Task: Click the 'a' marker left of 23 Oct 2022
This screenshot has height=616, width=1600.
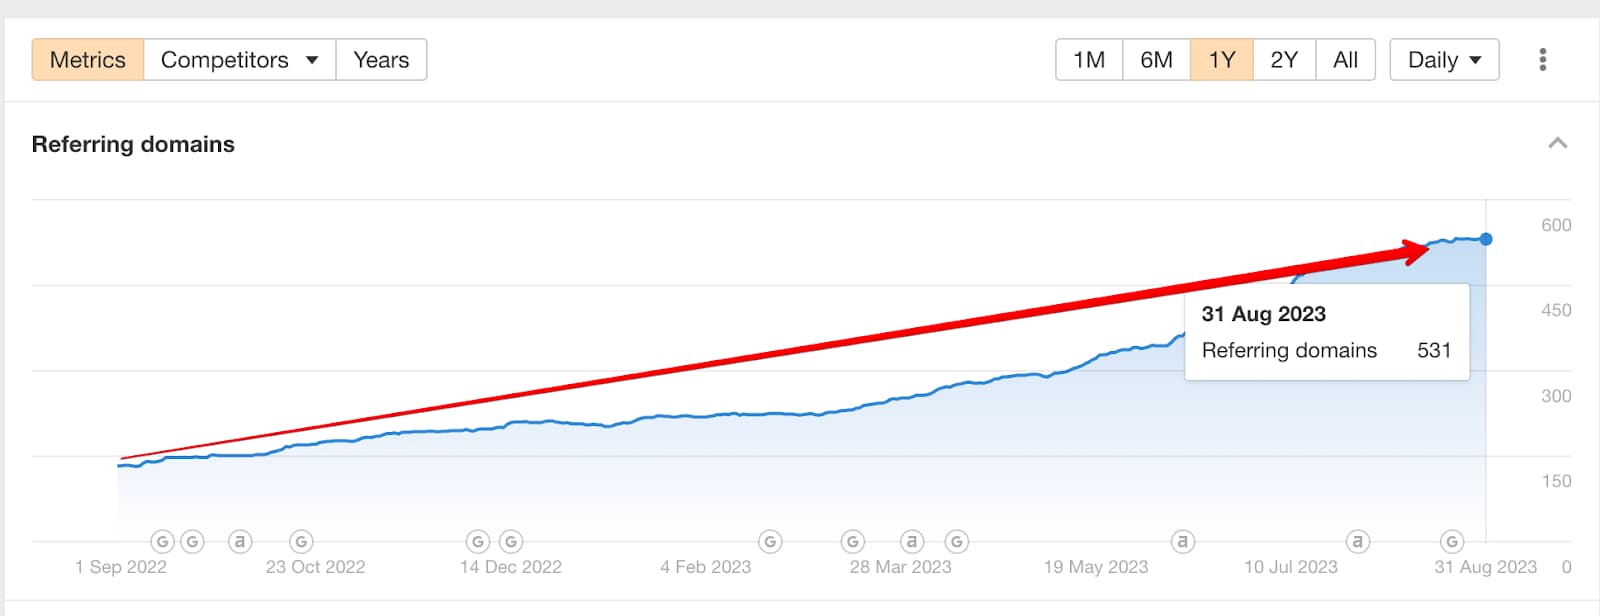Action: point(239,542)
